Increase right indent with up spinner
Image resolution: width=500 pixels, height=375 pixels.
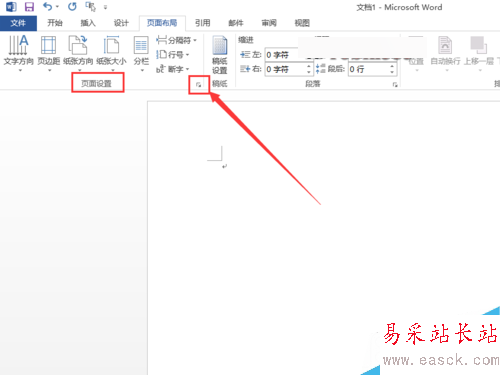pos(309,66)
